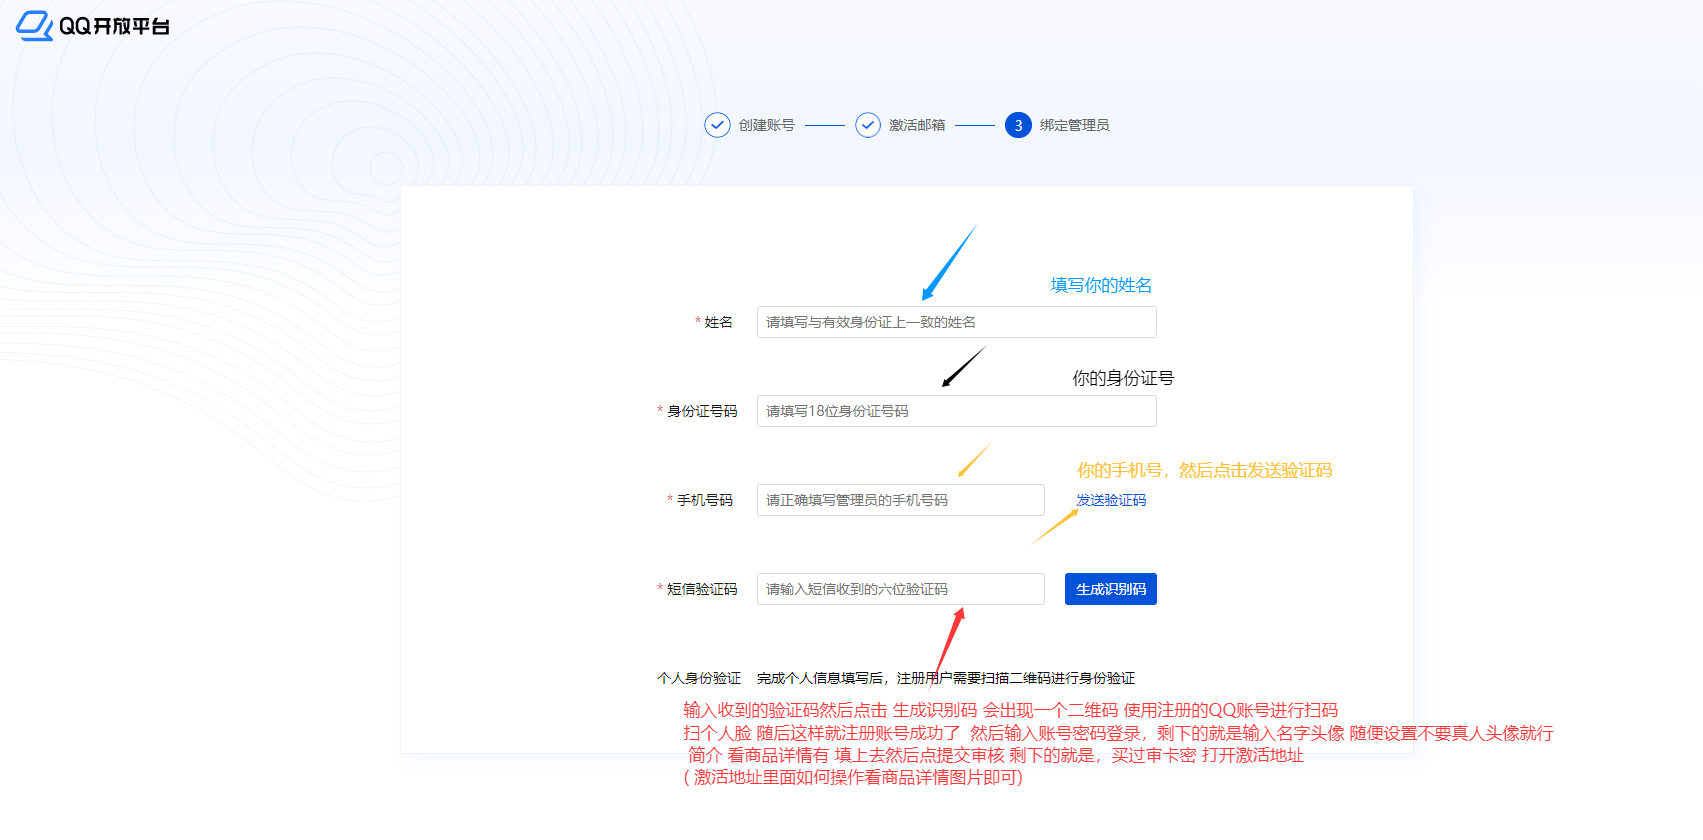Click the 激活邮箱 step checkmark icon
This screenshot has height=840, width=1703.
868,125
